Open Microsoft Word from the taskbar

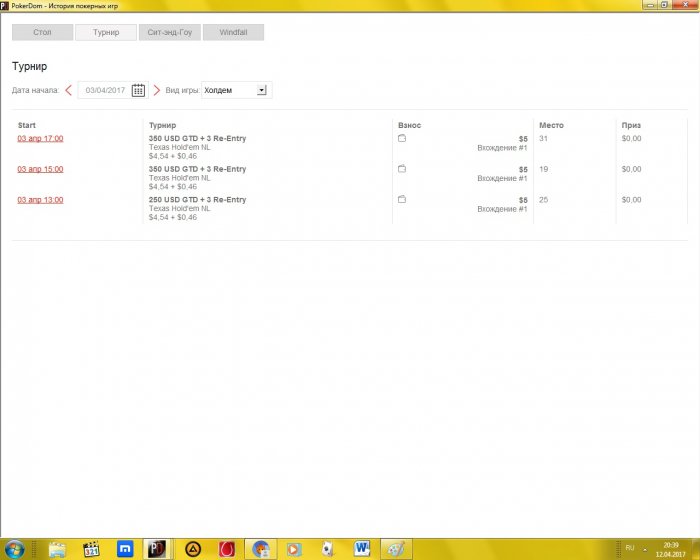pyautogui.click(x=361, y=548)
